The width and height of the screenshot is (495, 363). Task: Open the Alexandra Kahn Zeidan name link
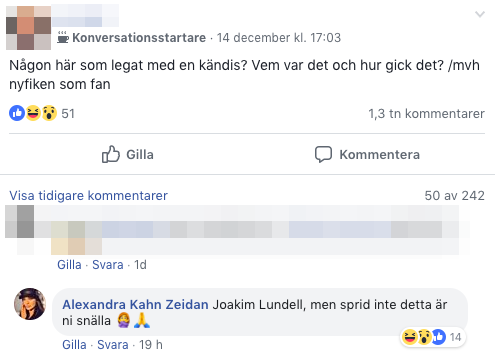(x=135, y=305)
